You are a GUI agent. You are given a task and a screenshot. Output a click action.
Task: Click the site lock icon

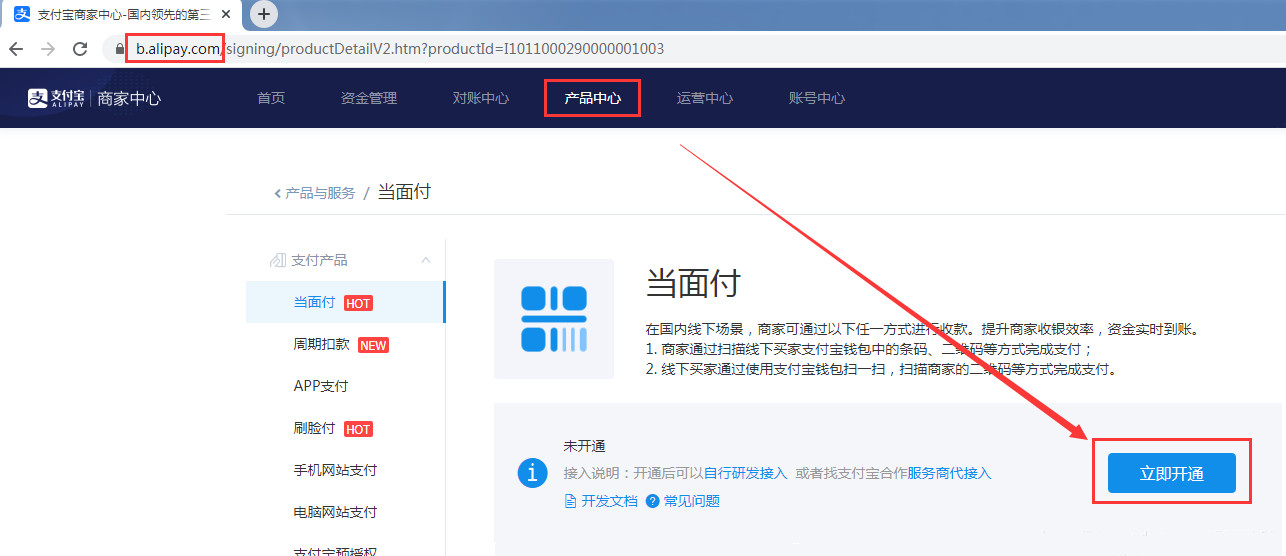(x=119, y=49)
